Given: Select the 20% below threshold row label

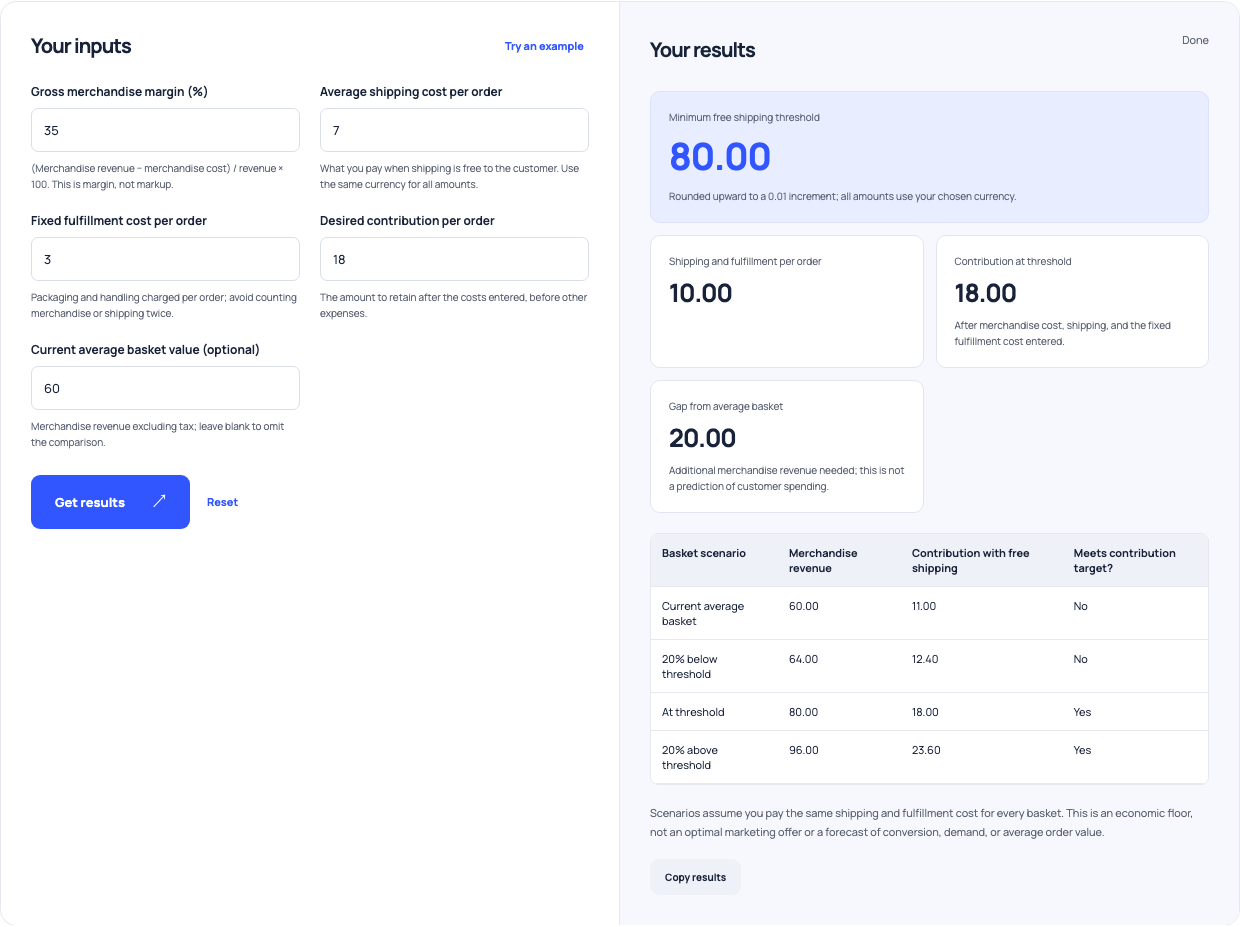Looking at the screenshot, I should (x=689, y=666).
